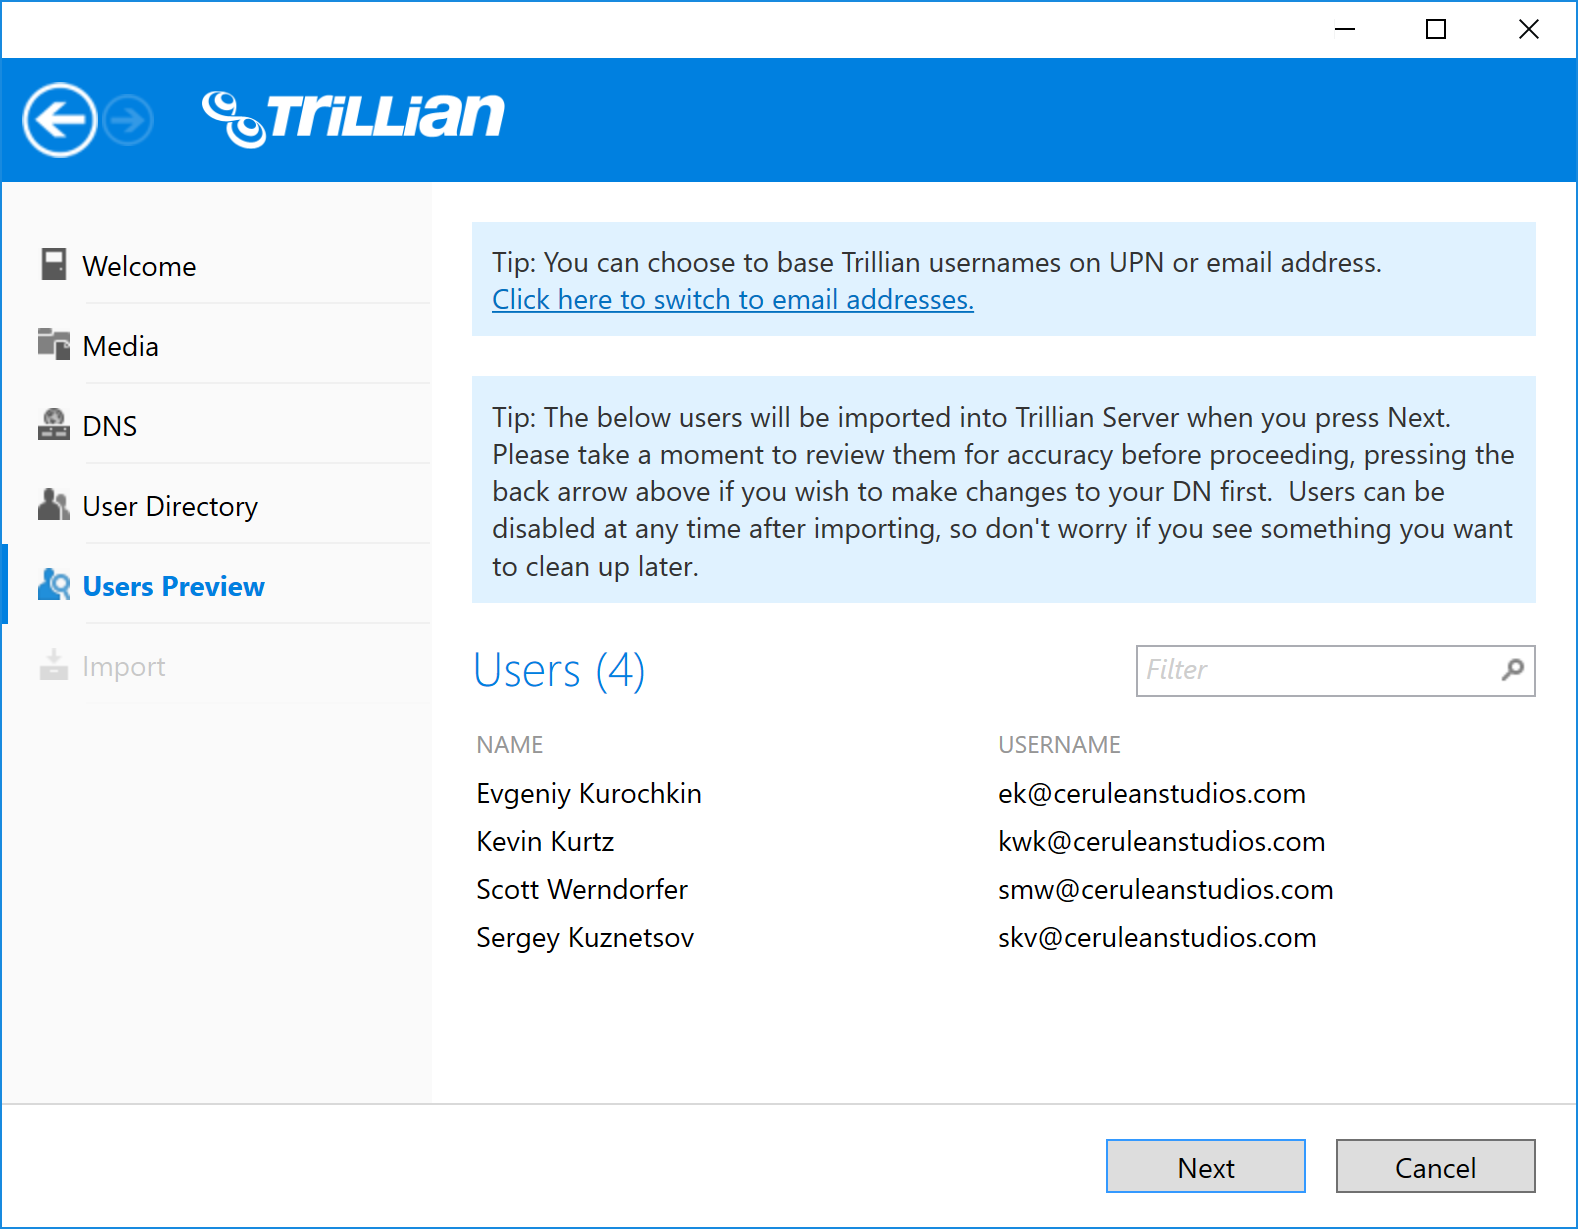This screenshot has height=1229, width=1578.
Task: Click the Users (4) heading
Action: [559, 670]
